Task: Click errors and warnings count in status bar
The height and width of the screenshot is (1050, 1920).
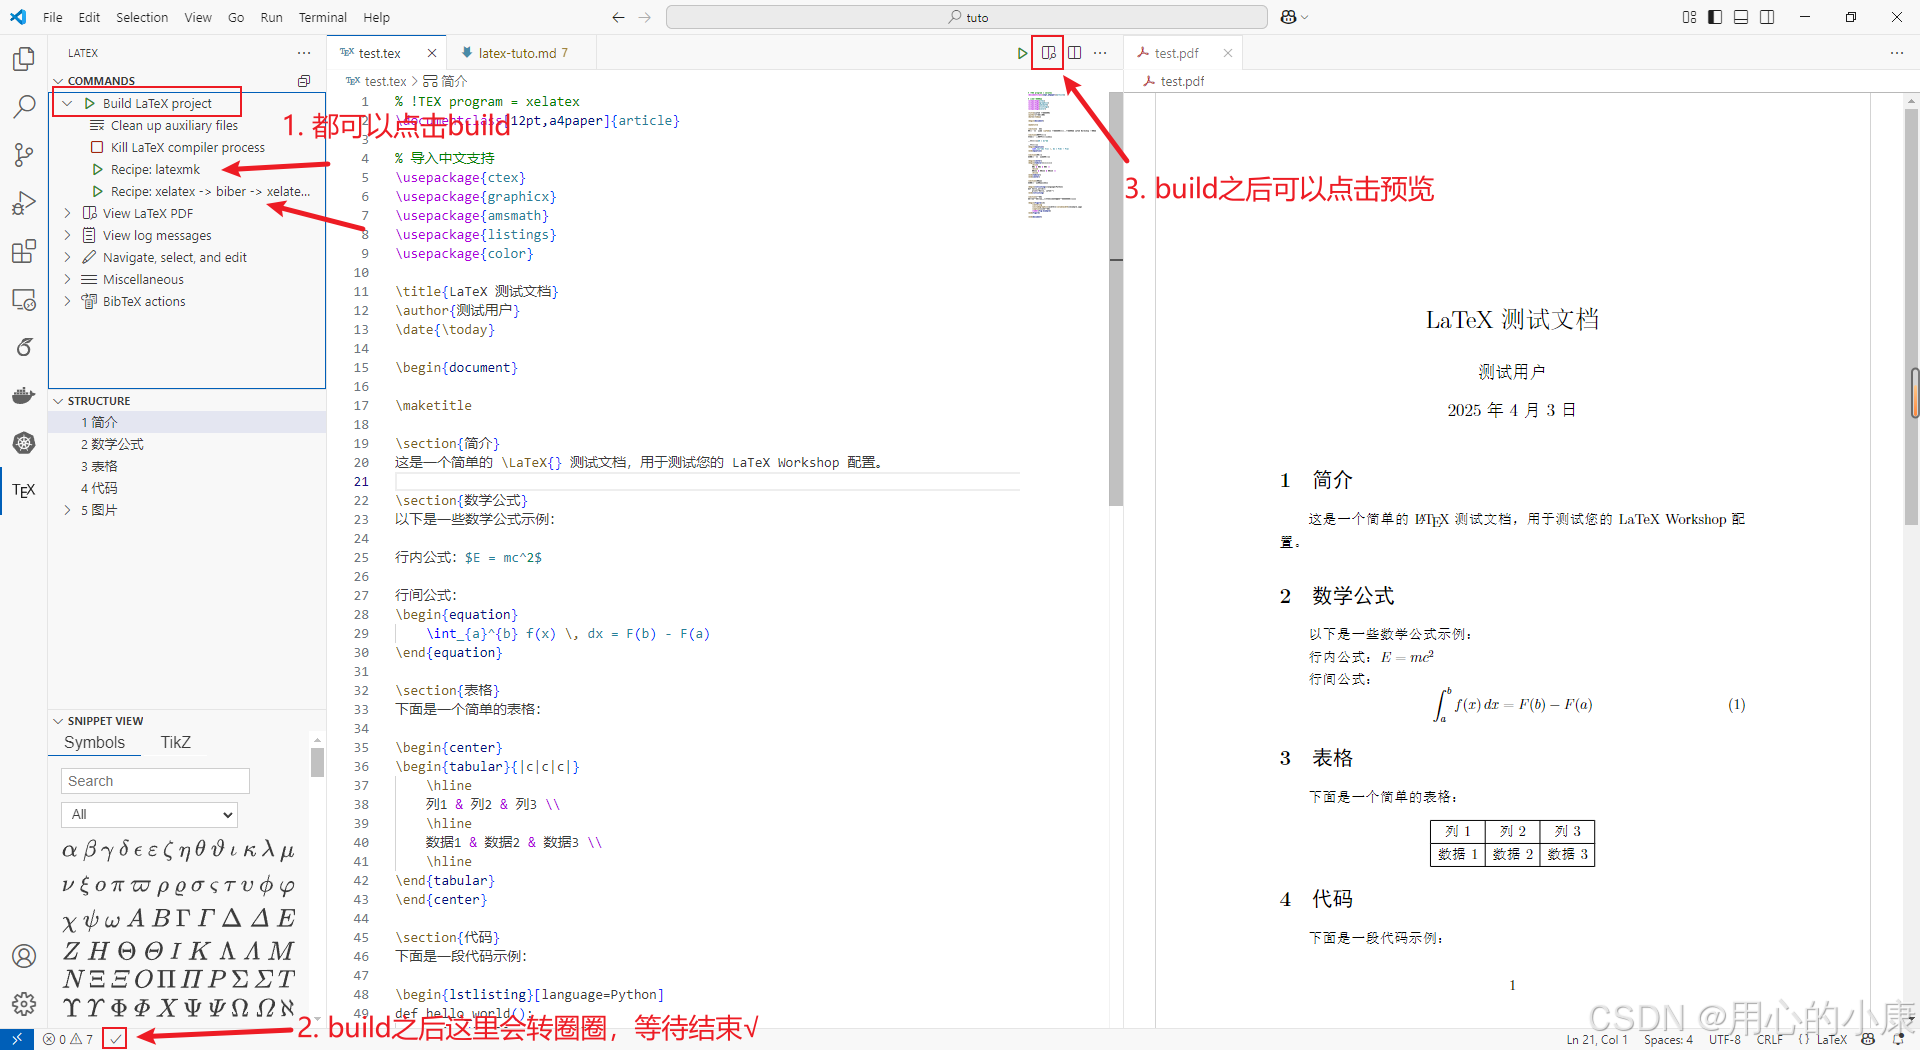Action: pyautogui.click(x=68, y=1039)
